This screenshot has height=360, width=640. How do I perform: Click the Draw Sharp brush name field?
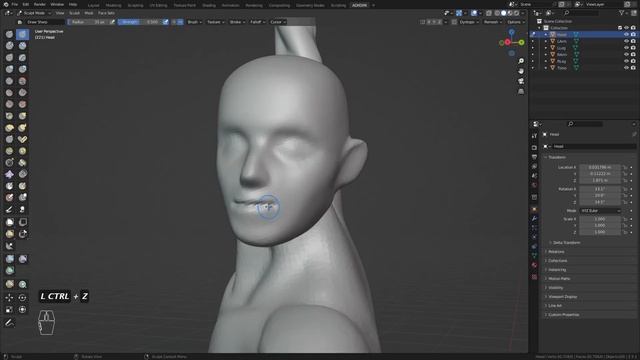click(44, 22)
